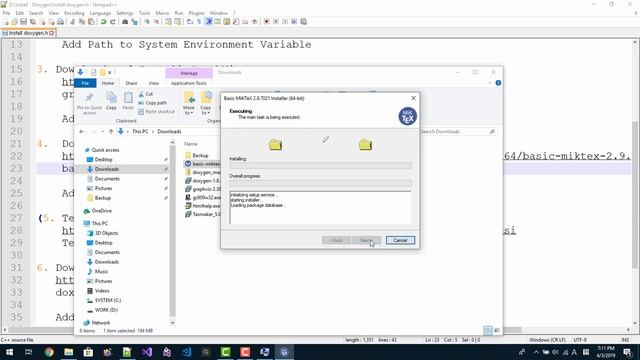Click Print icon in Notepad++ toolbar

pos(60,22)
